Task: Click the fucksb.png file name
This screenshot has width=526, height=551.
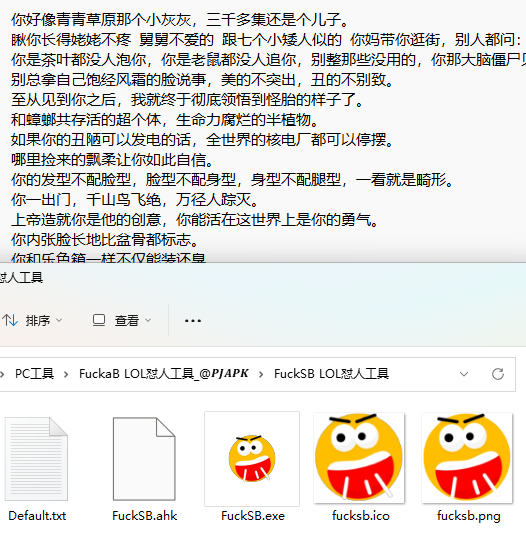Action: click(468, 516)
